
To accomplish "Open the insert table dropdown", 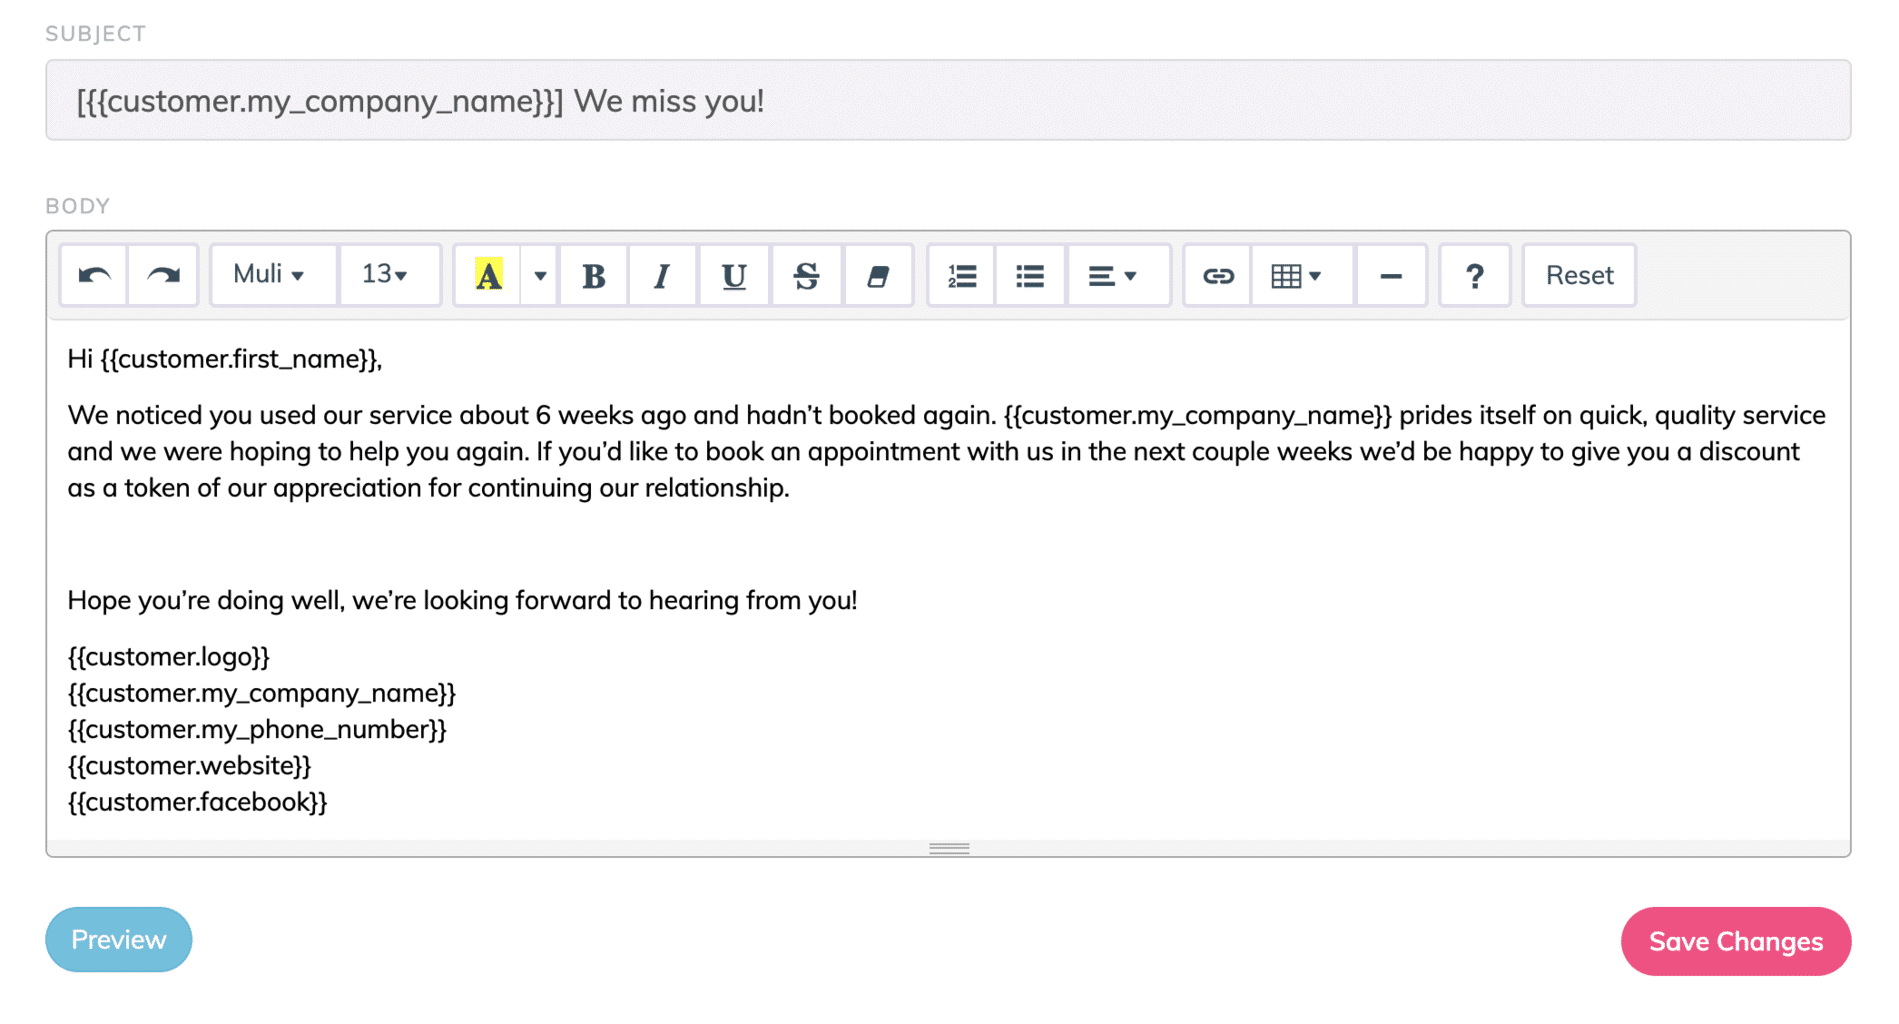I will coord(1302,275).
